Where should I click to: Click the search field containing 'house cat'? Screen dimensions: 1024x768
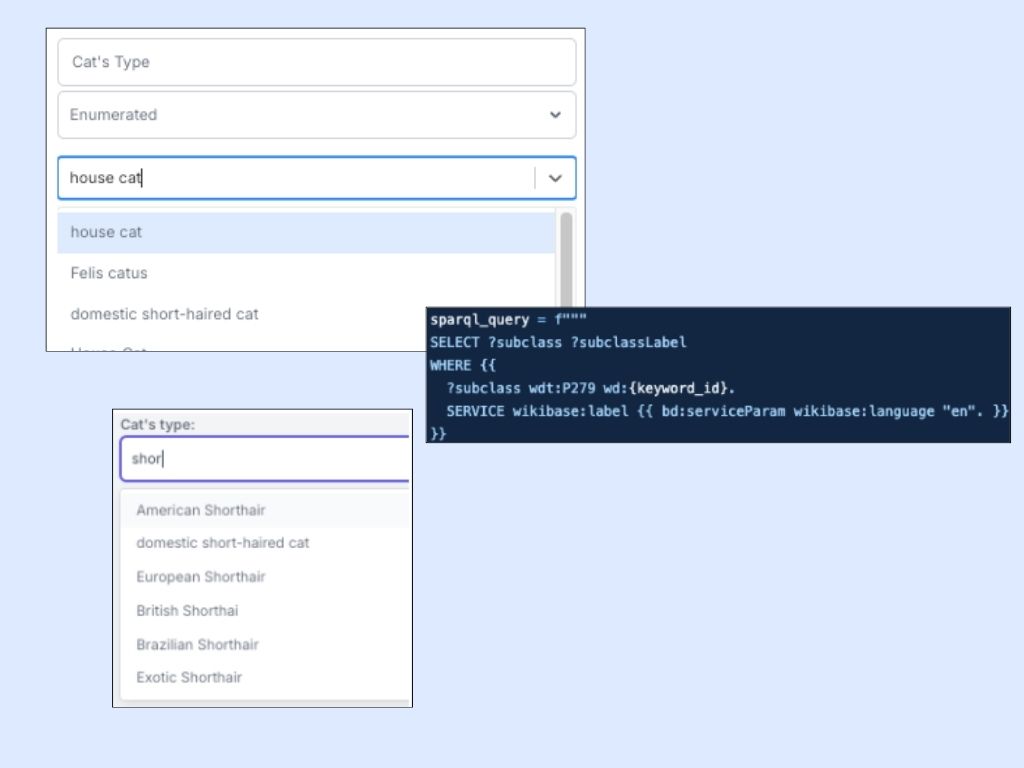coord(295,178)
